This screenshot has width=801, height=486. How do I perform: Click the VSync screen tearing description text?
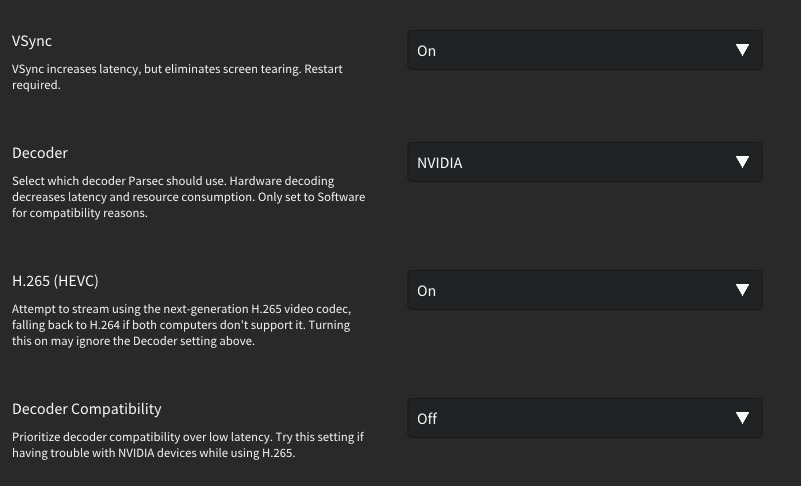coord(177,77)
